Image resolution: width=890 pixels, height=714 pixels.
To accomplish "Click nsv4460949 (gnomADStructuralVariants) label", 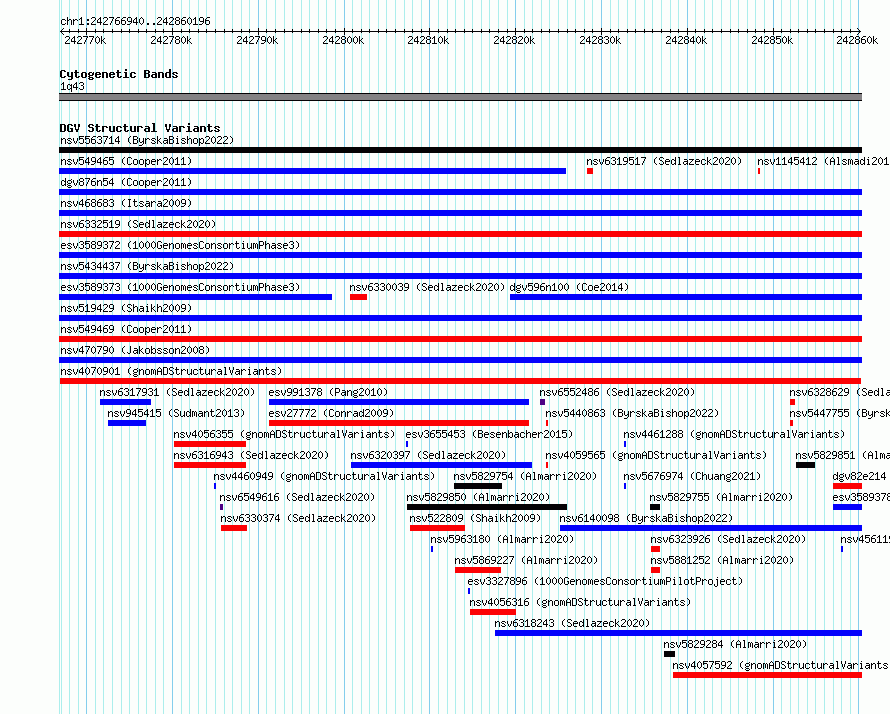I will (x=324, y=476).
